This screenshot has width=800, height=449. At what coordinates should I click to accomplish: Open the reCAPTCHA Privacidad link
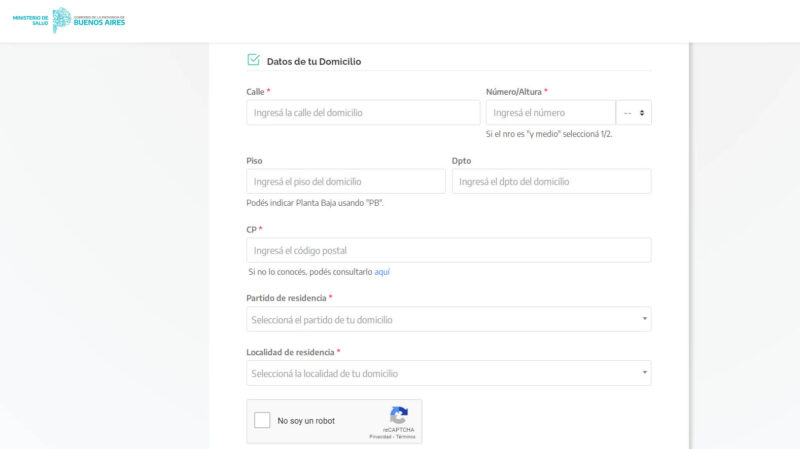[x=380, y=437]
